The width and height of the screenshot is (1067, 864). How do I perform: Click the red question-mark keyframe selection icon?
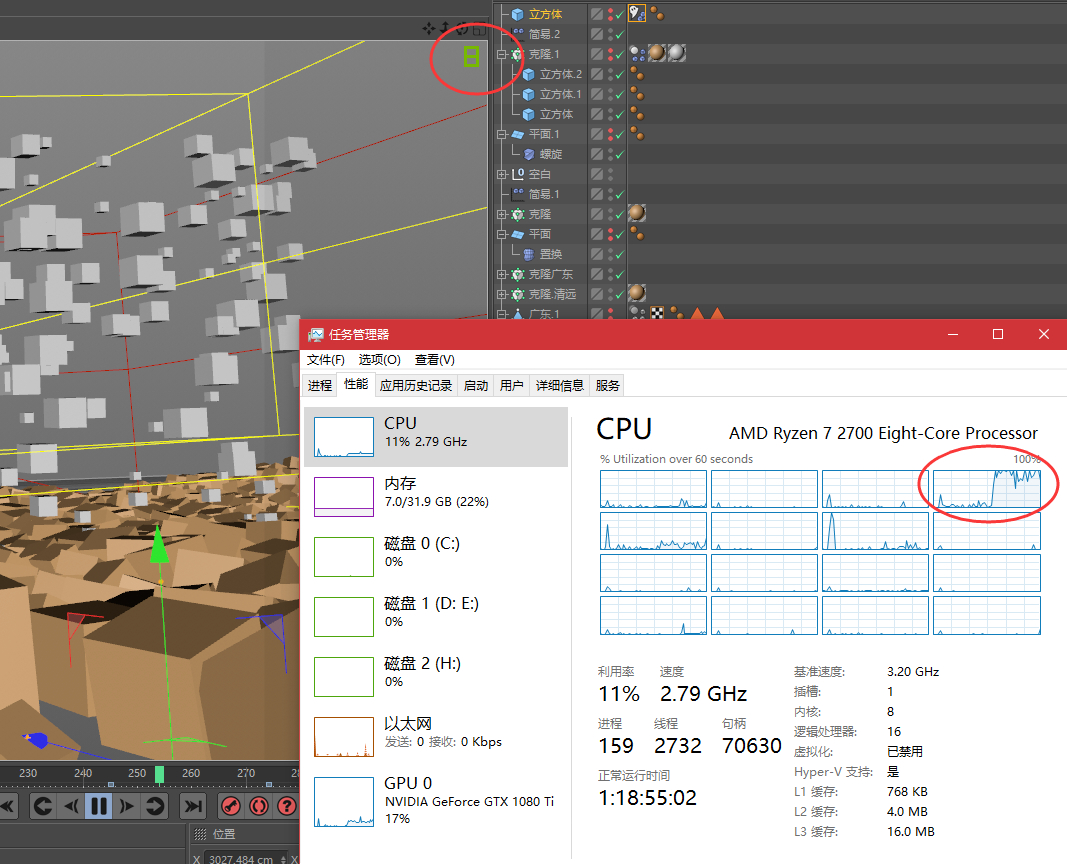(x=286, y=806)
